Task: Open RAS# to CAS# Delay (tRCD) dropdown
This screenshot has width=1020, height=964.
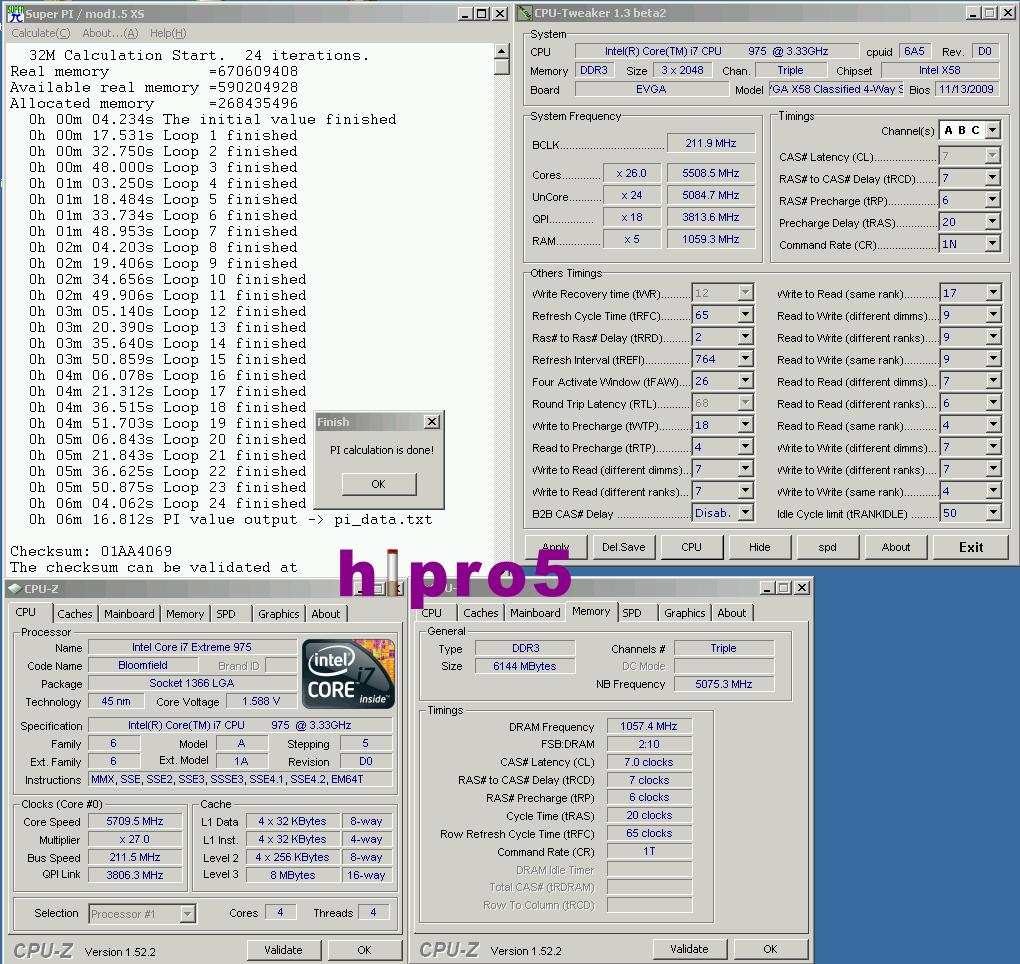Action: pyautogui.click(x=993, y=178)
